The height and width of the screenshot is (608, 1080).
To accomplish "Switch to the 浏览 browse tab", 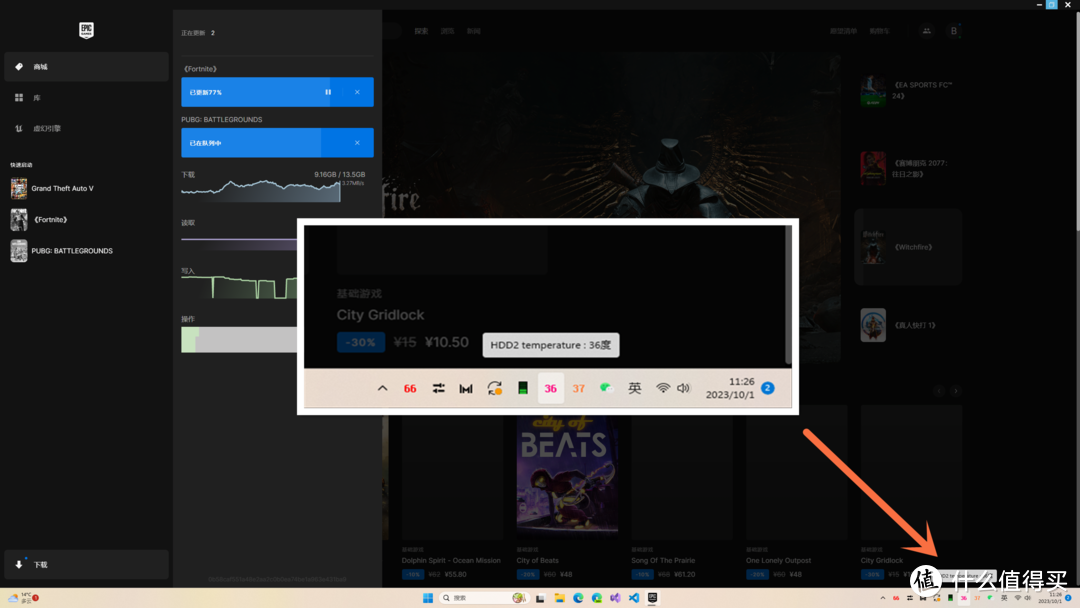I will (x=448, y=31).
